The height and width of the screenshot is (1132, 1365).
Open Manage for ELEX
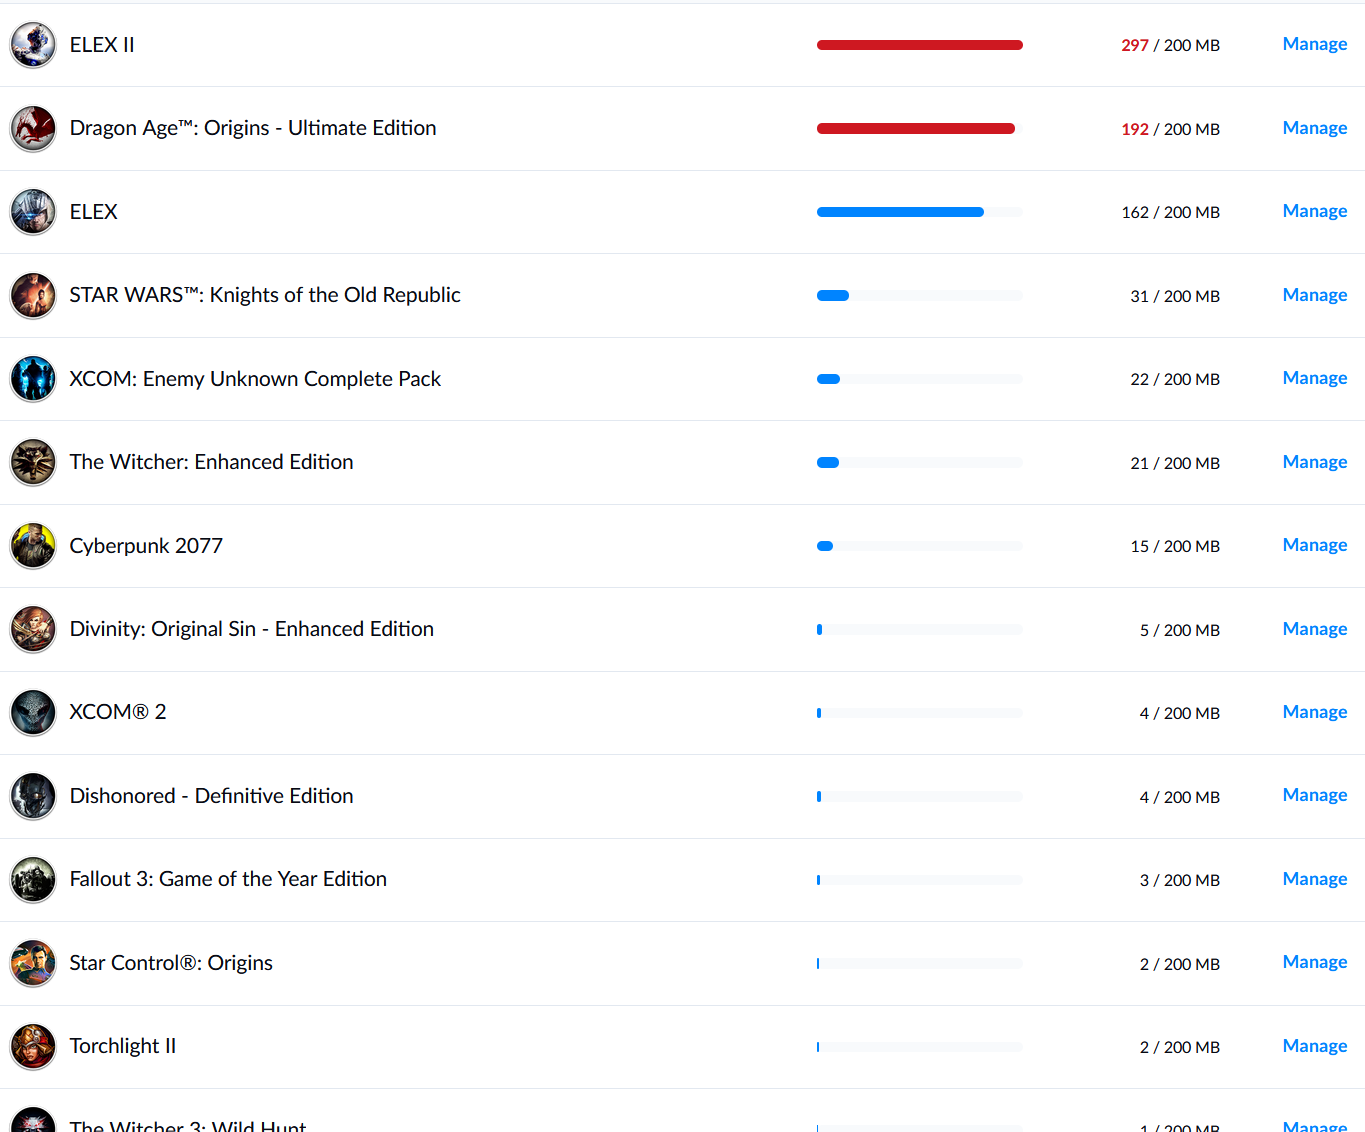1315,211
